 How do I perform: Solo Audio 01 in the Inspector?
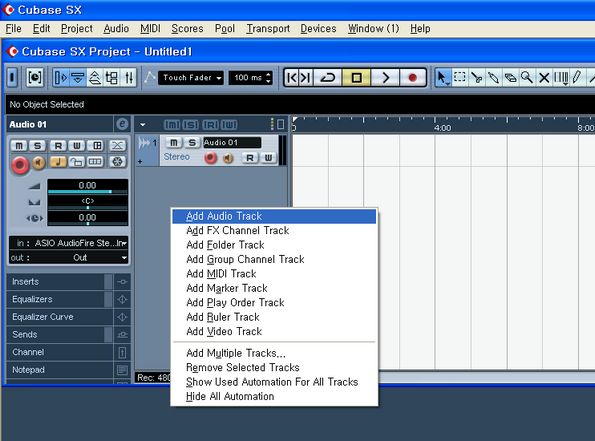point(37,145)
